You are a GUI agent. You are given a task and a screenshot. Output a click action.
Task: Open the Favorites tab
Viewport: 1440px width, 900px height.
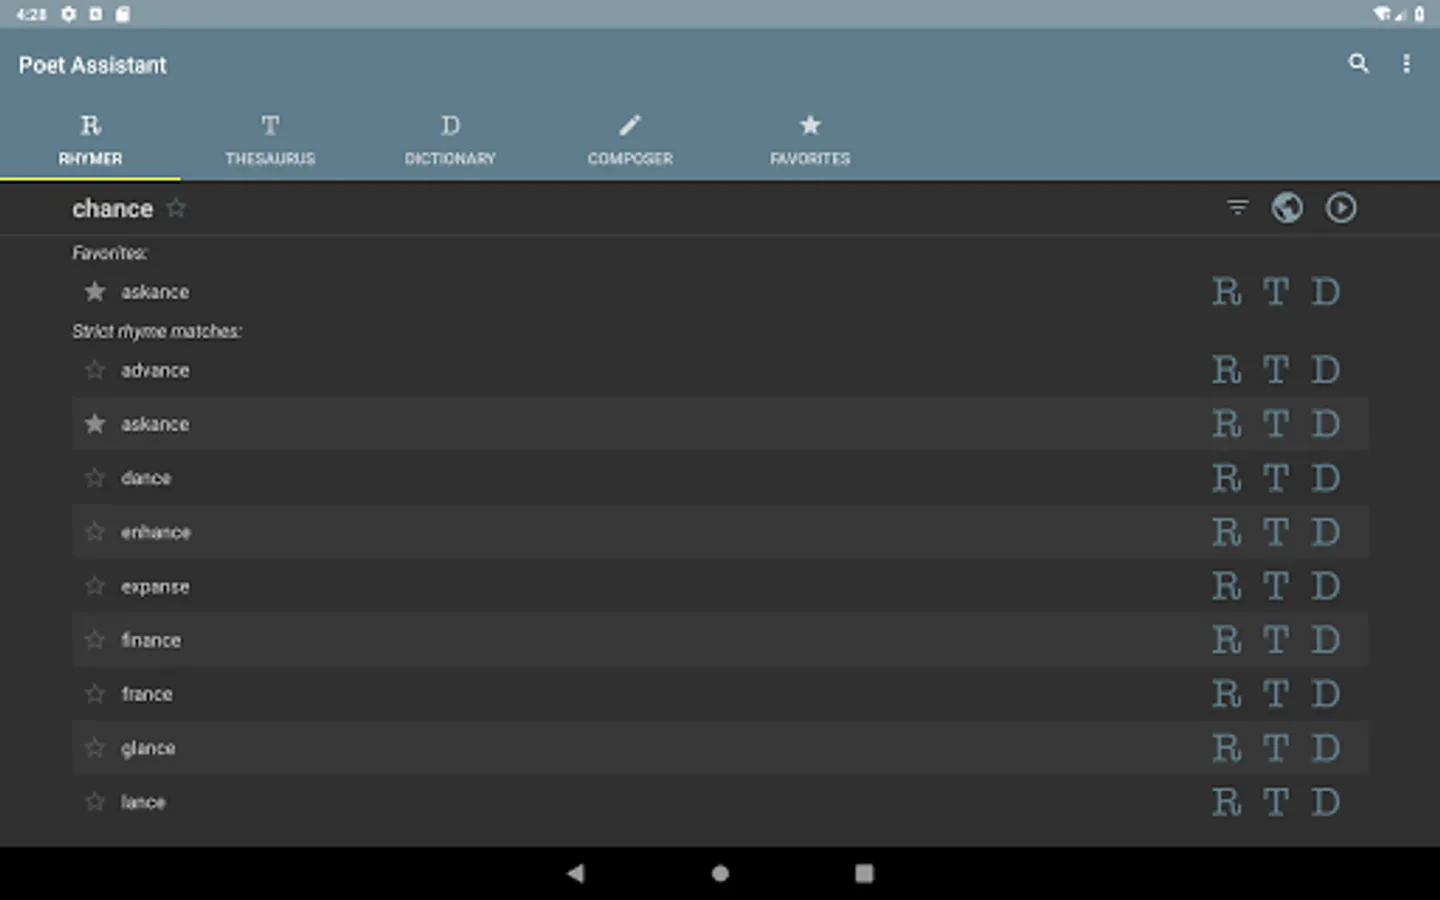(810, 139)
